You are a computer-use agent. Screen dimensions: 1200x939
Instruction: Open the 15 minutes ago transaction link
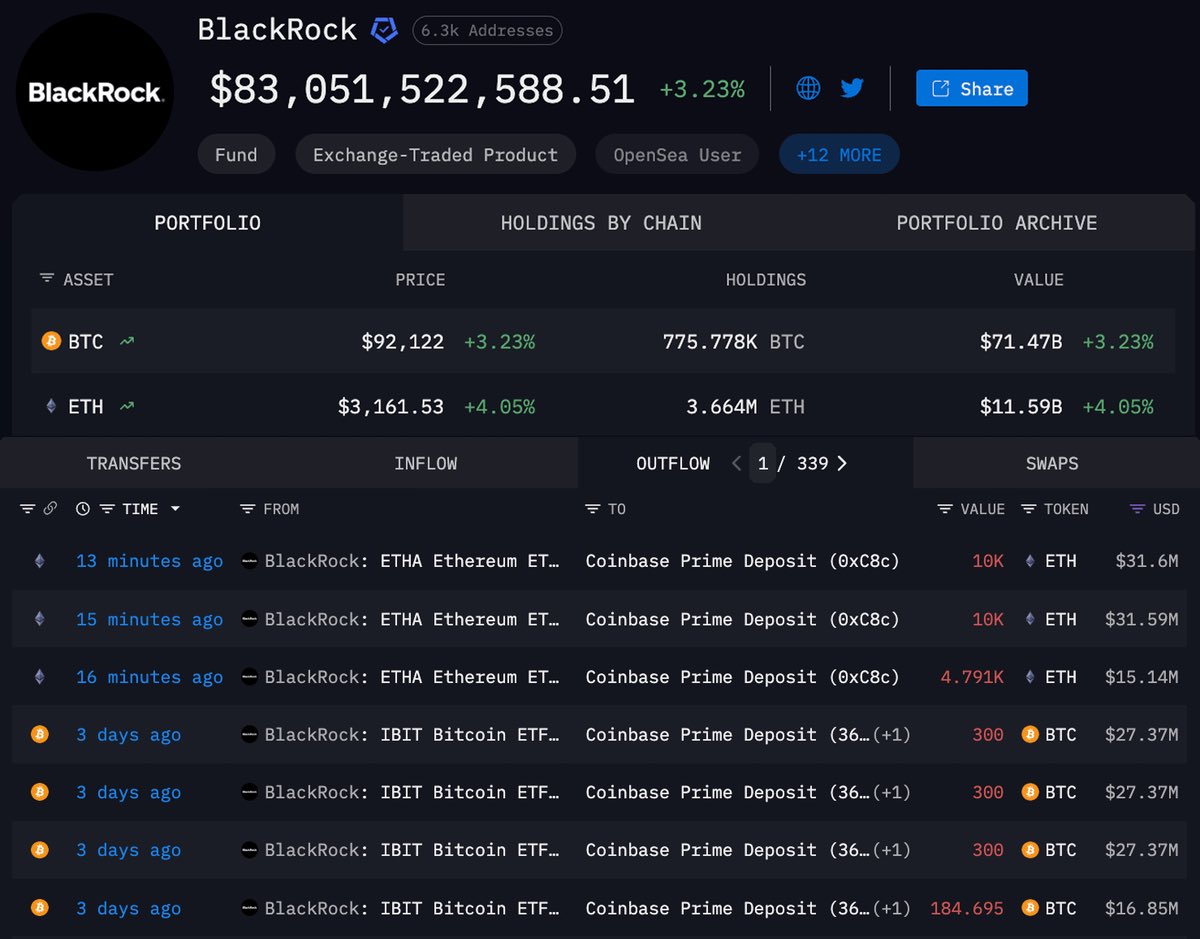click(x=149, y=619)
